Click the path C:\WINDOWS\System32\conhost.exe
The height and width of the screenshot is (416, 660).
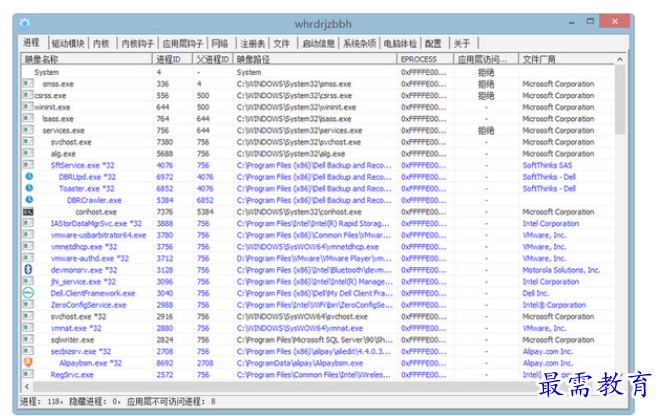tap(299, 212)
